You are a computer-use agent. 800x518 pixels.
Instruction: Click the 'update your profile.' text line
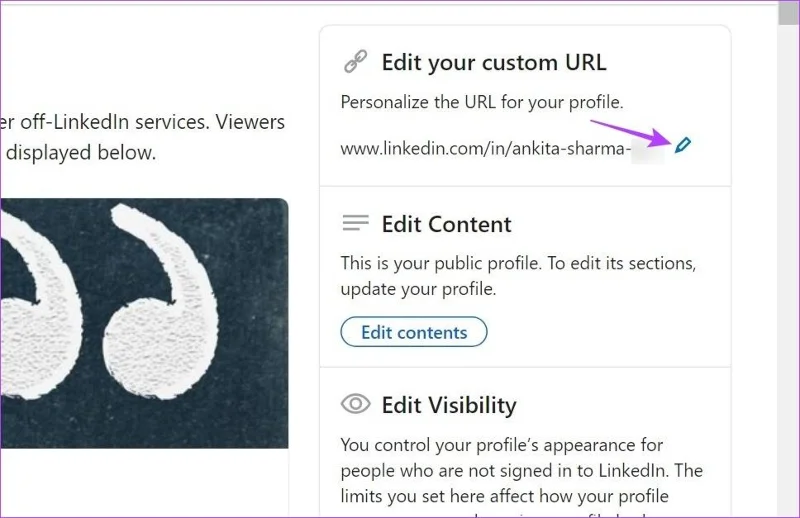418,289
